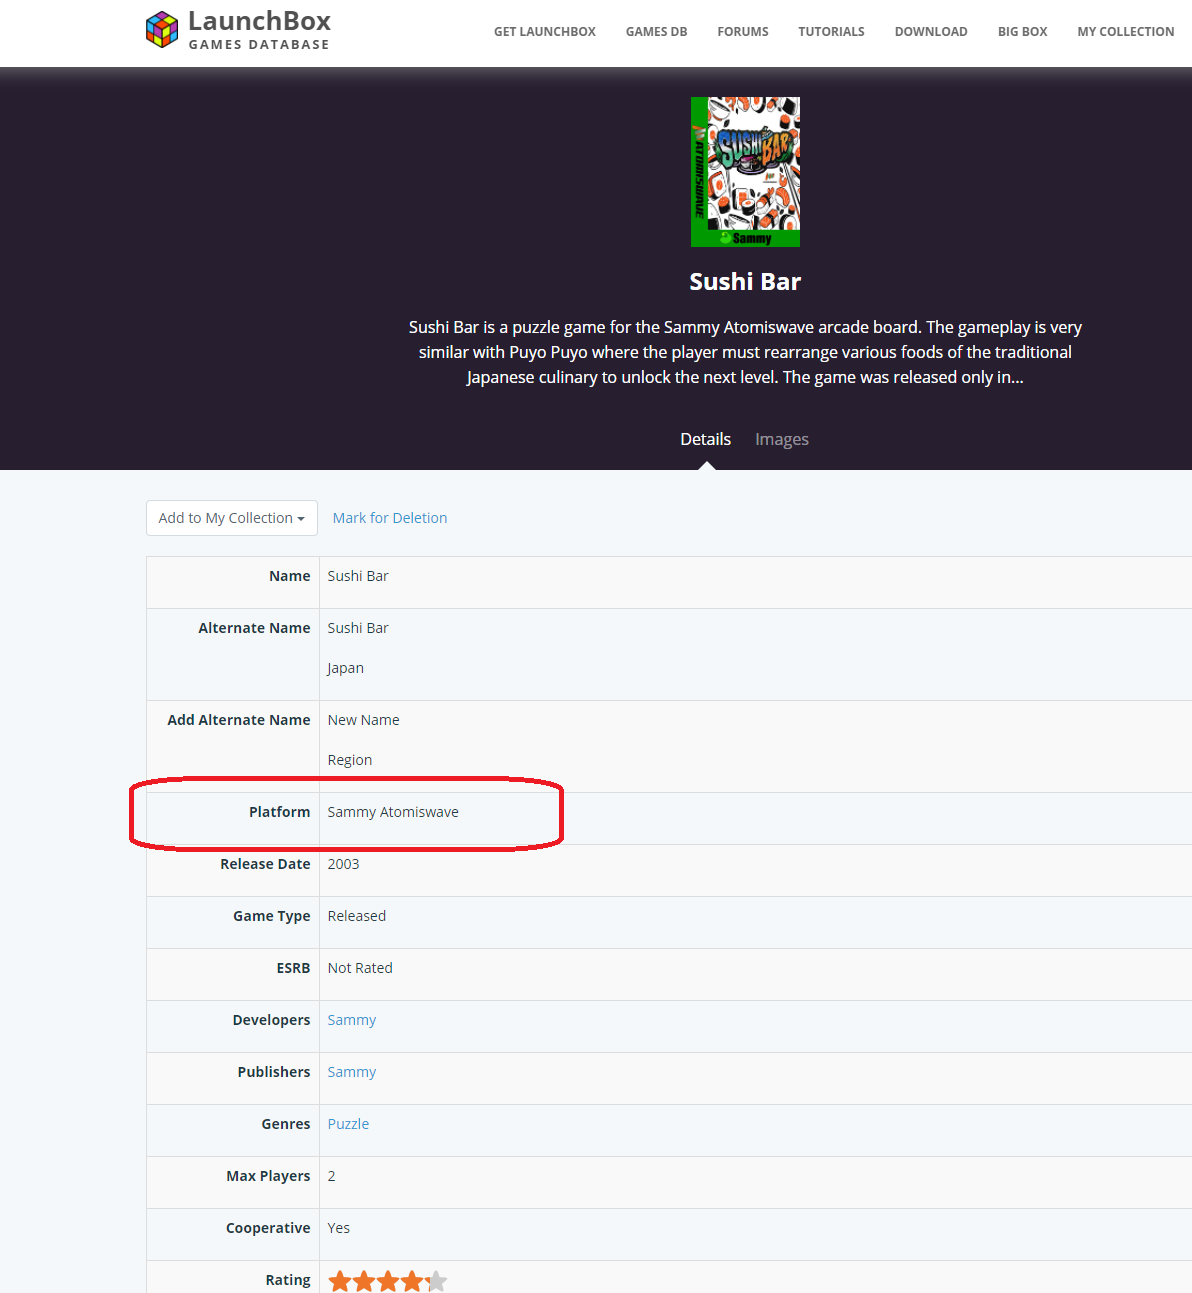Open the Puzzle genre link
1192x1293 pixels.
click(348, 1124)
